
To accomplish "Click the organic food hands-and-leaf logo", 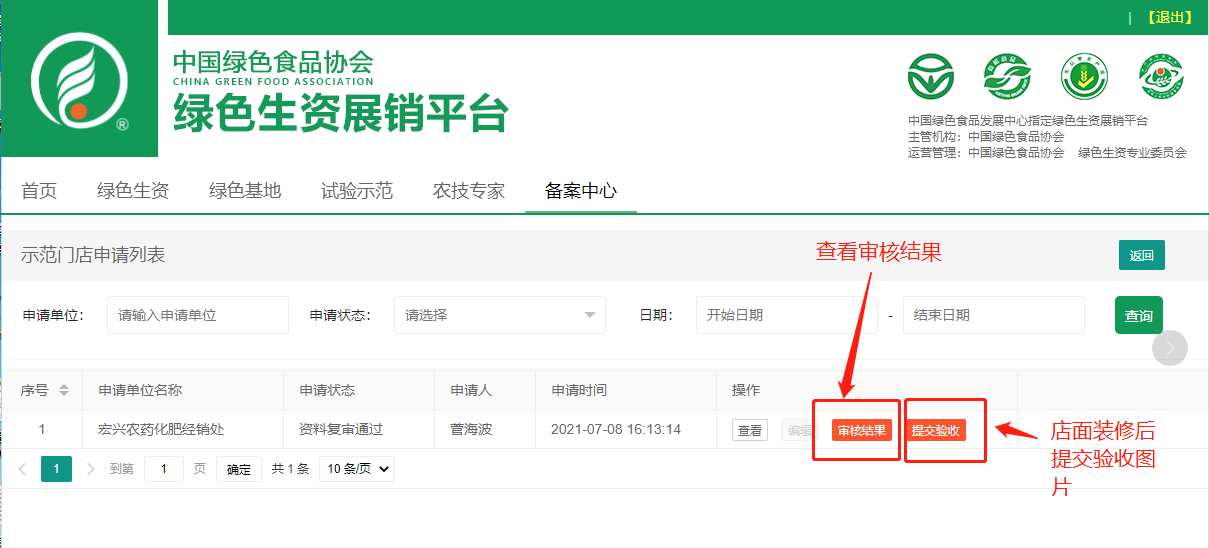I will [x=1008, y=77].
